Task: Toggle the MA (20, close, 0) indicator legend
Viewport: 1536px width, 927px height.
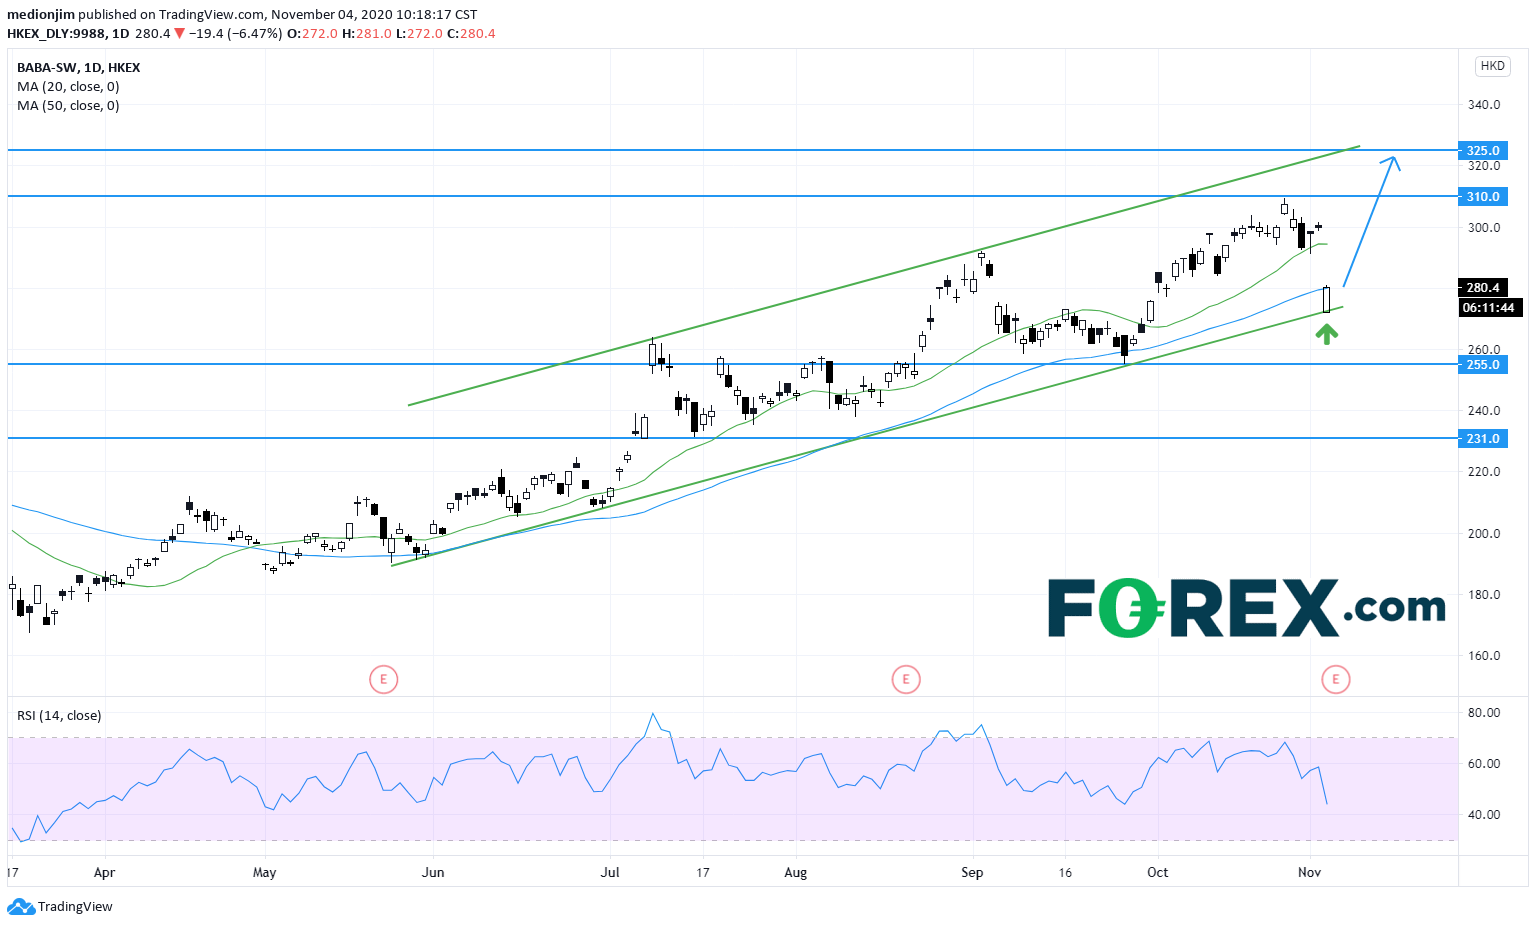Action: (68, 87)
